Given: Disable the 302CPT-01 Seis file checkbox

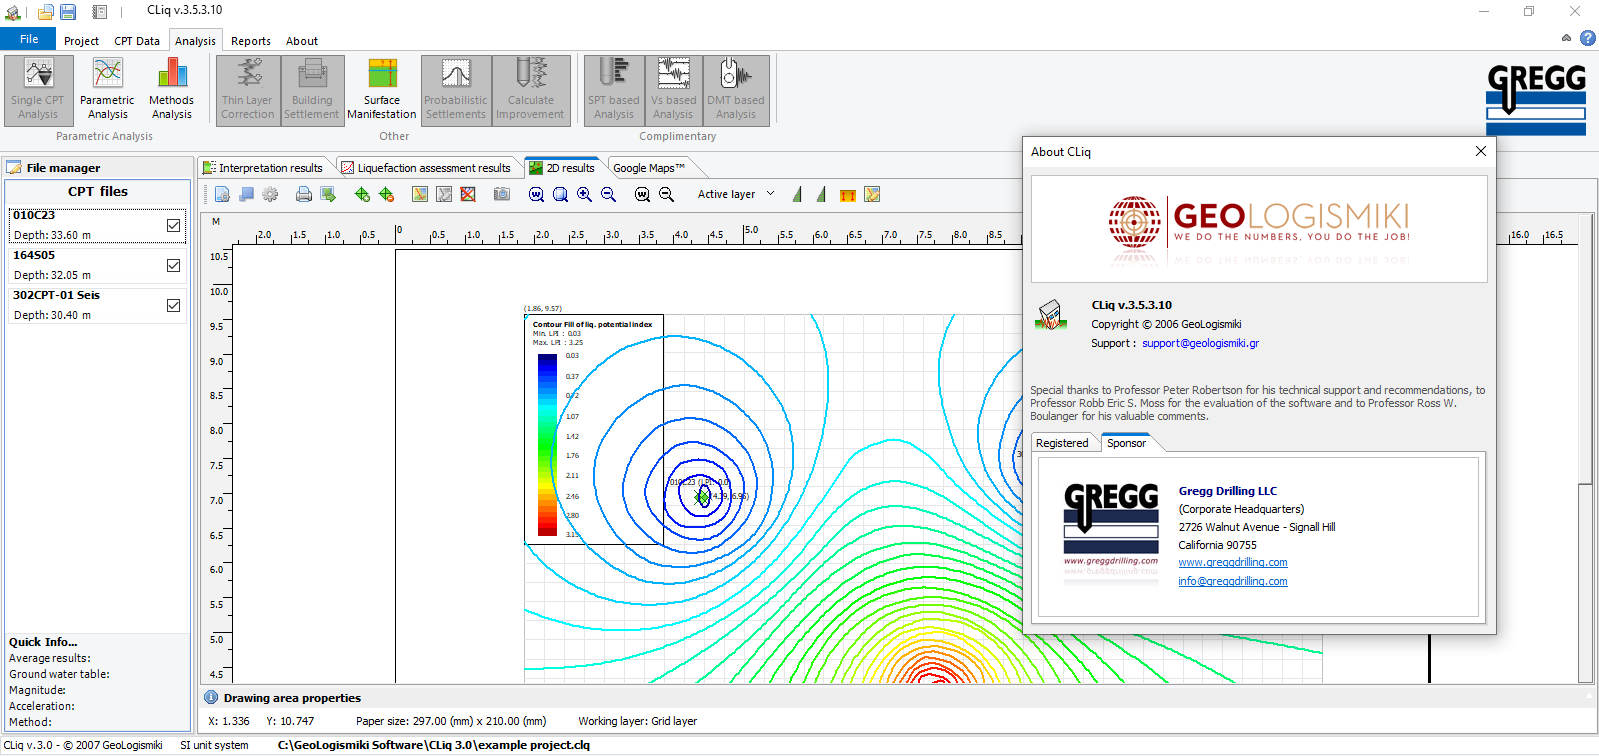Looking at the screenshot, I should [174, 306].
